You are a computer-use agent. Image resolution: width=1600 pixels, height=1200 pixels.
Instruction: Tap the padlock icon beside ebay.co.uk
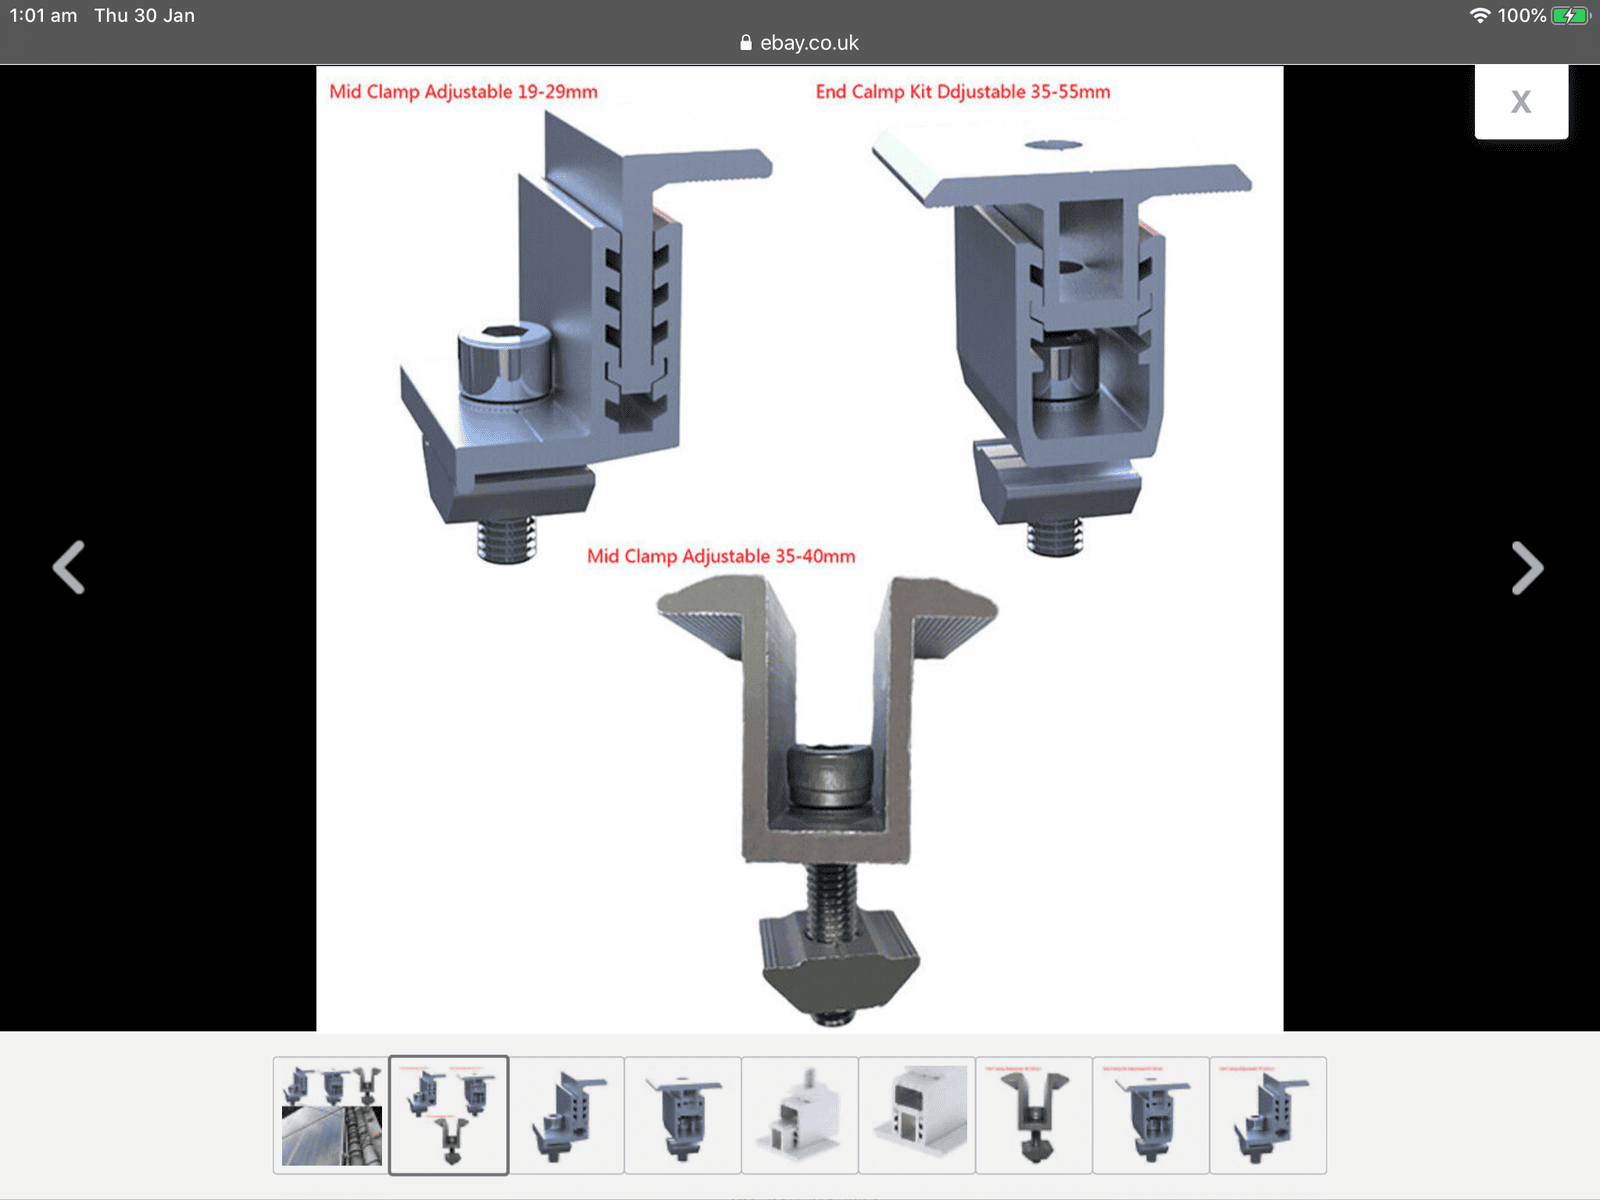(x=746, y=43)
